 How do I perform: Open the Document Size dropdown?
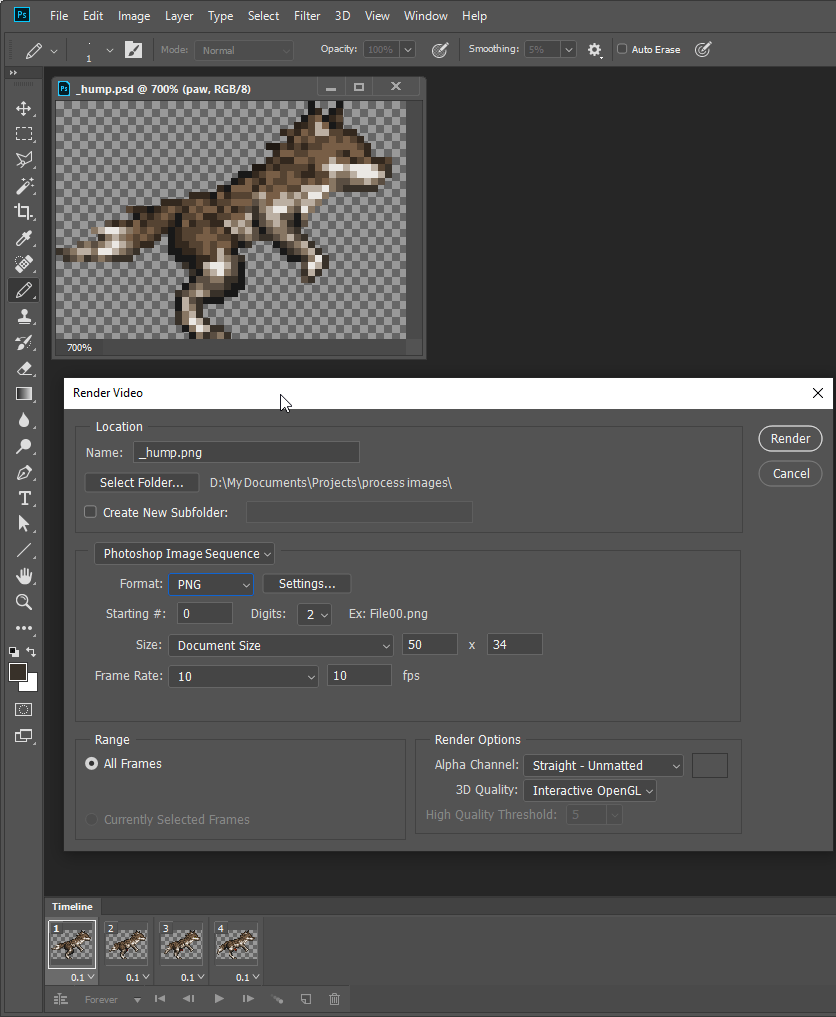(281, 646)
